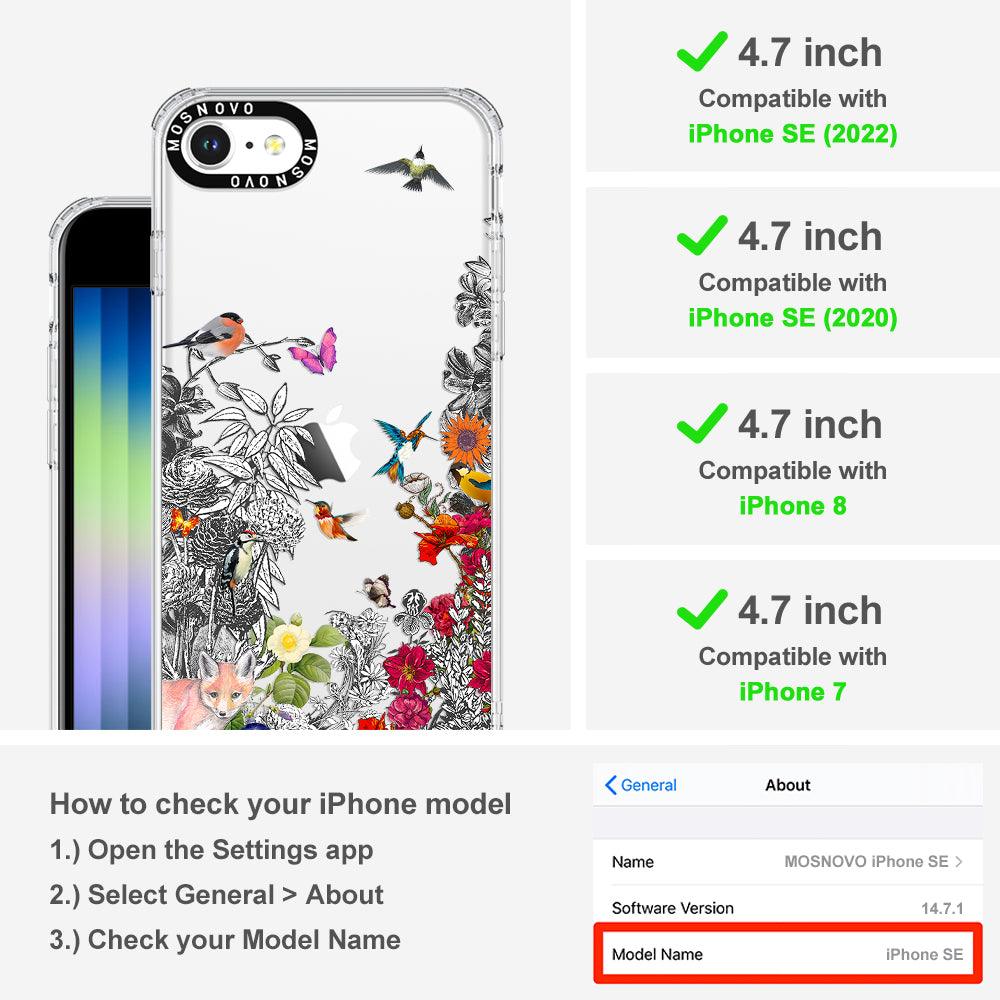This screenshot has width=1000, height=1000.
Task: Click the iPhone SE (2020) green text
Action: tap(793, 318)
